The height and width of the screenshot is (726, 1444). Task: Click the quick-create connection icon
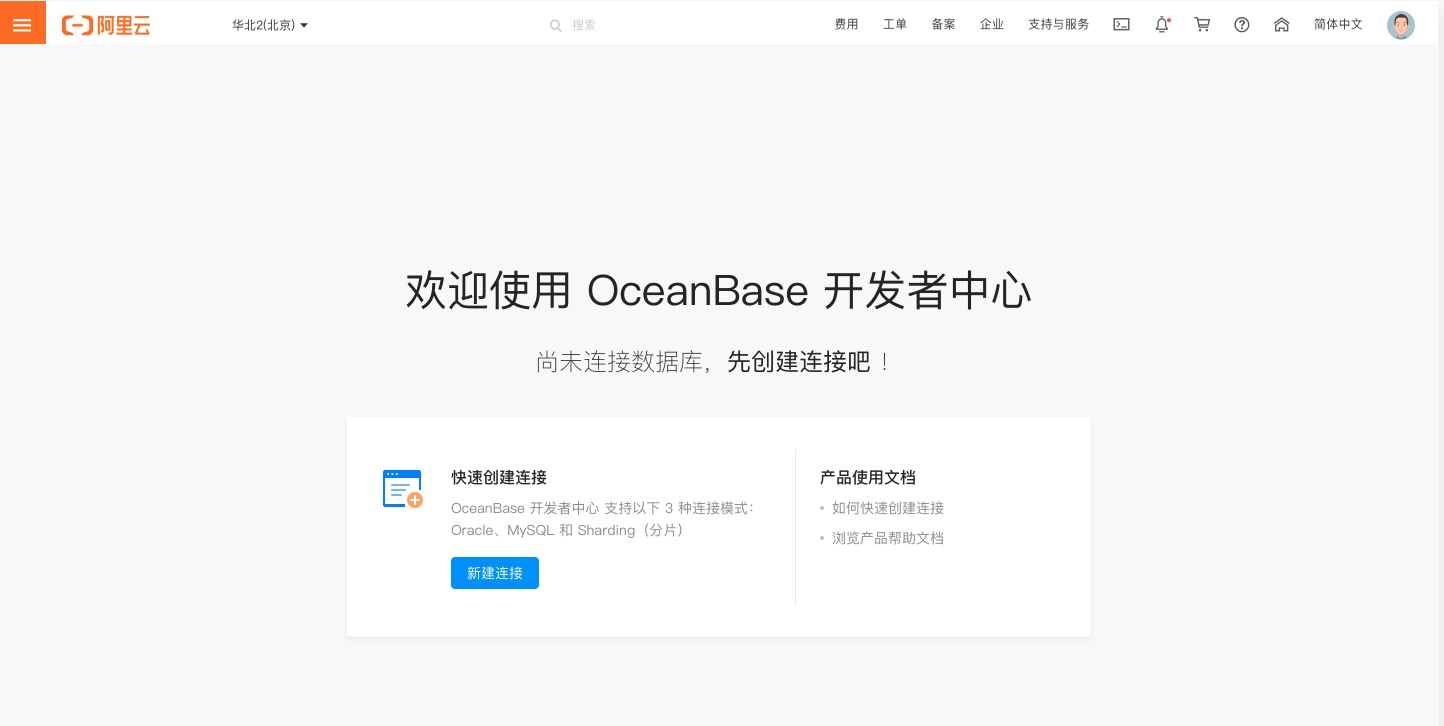point(403,489)
